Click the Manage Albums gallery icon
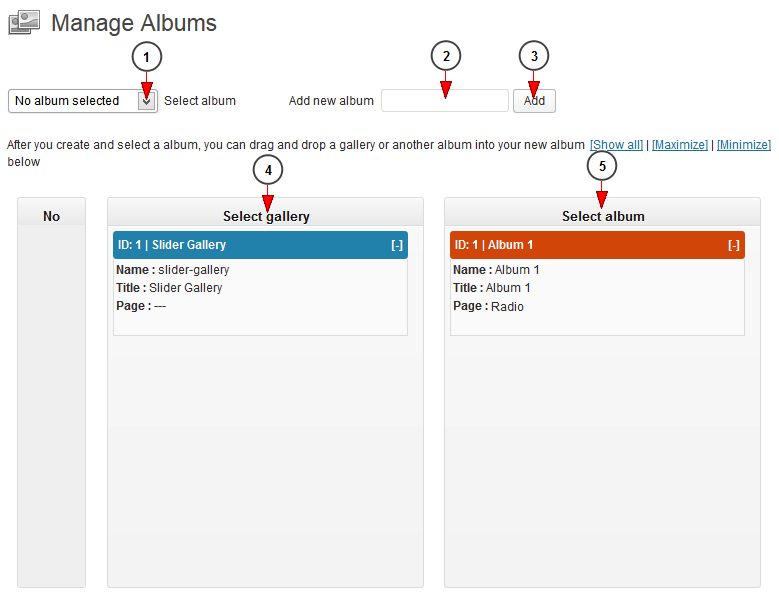 pos(24,23)
